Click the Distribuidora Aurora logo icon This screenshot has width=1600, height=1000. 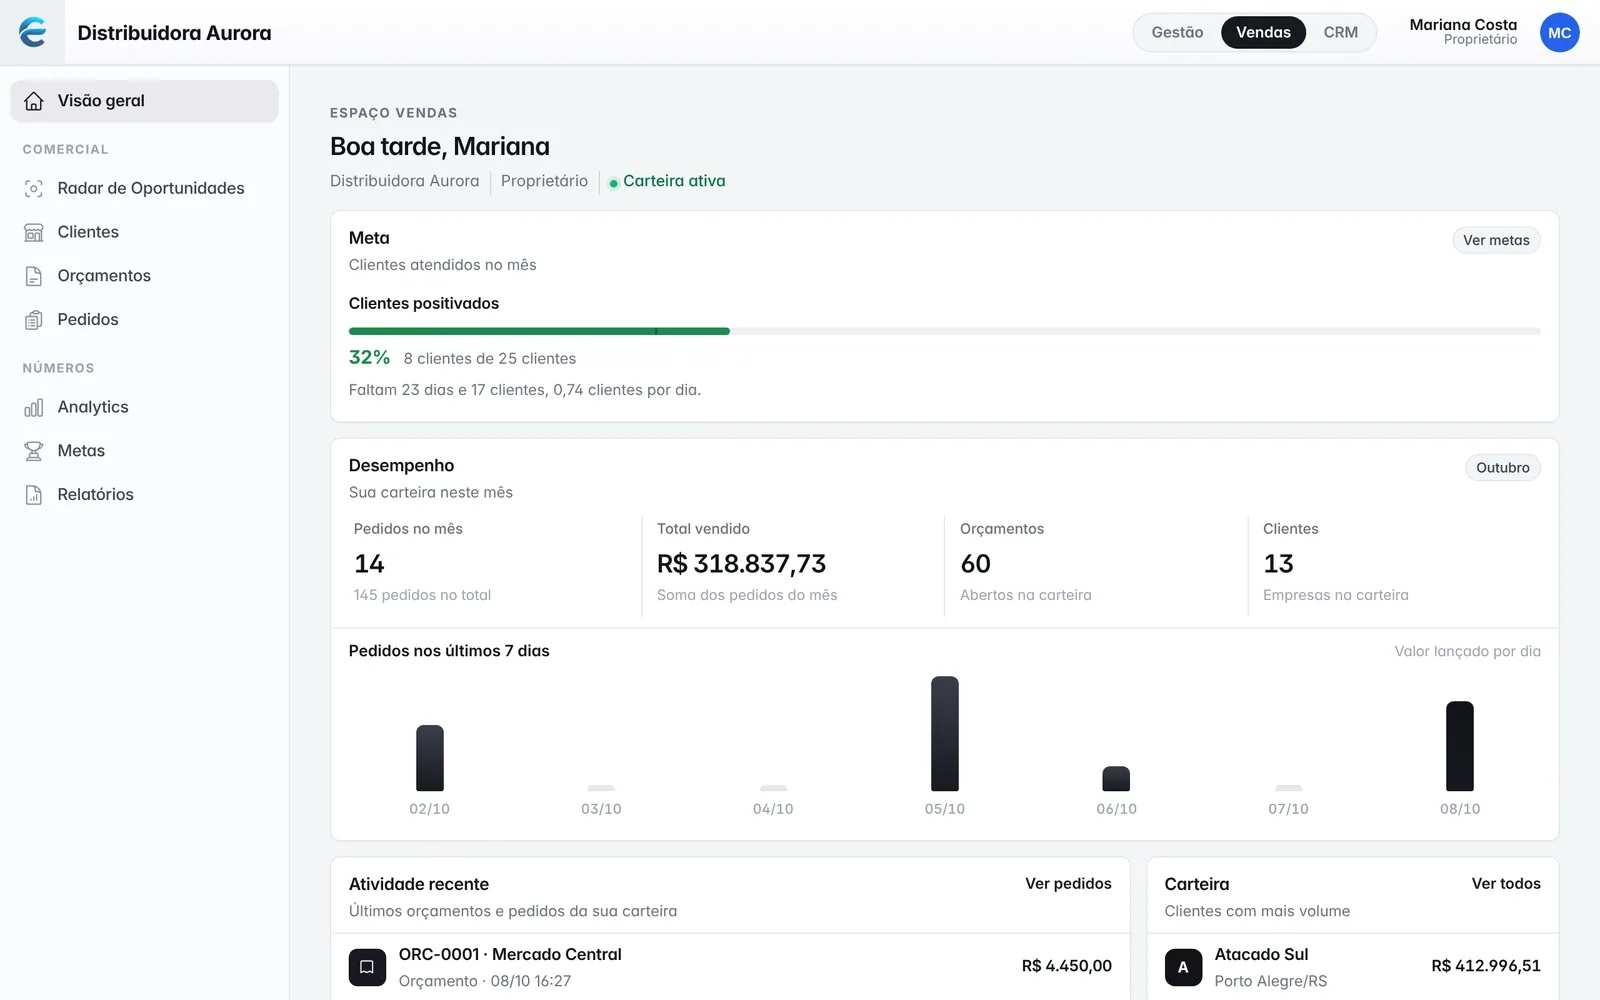click(x=33, y=32)
